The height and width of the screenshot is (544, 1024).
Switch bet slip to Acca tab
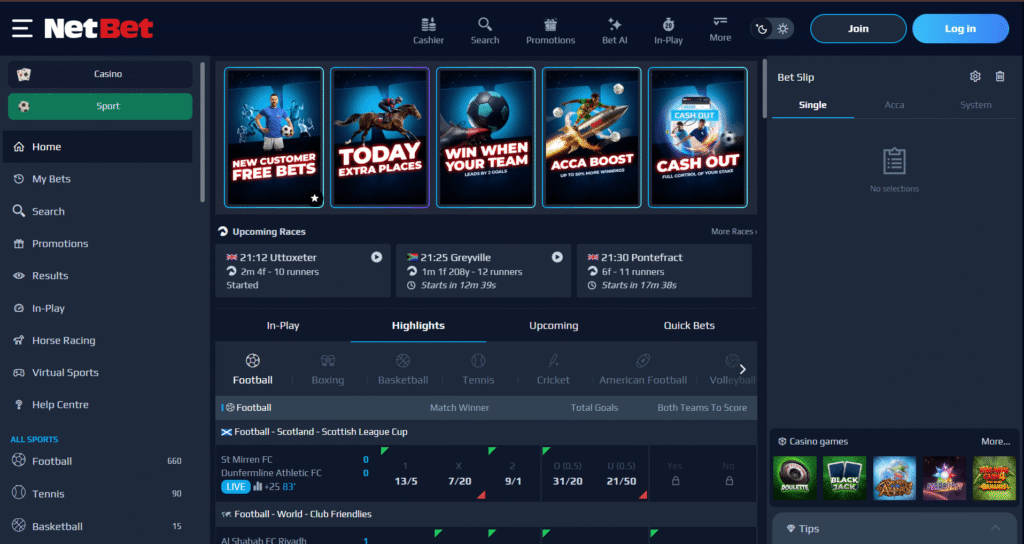894,104
